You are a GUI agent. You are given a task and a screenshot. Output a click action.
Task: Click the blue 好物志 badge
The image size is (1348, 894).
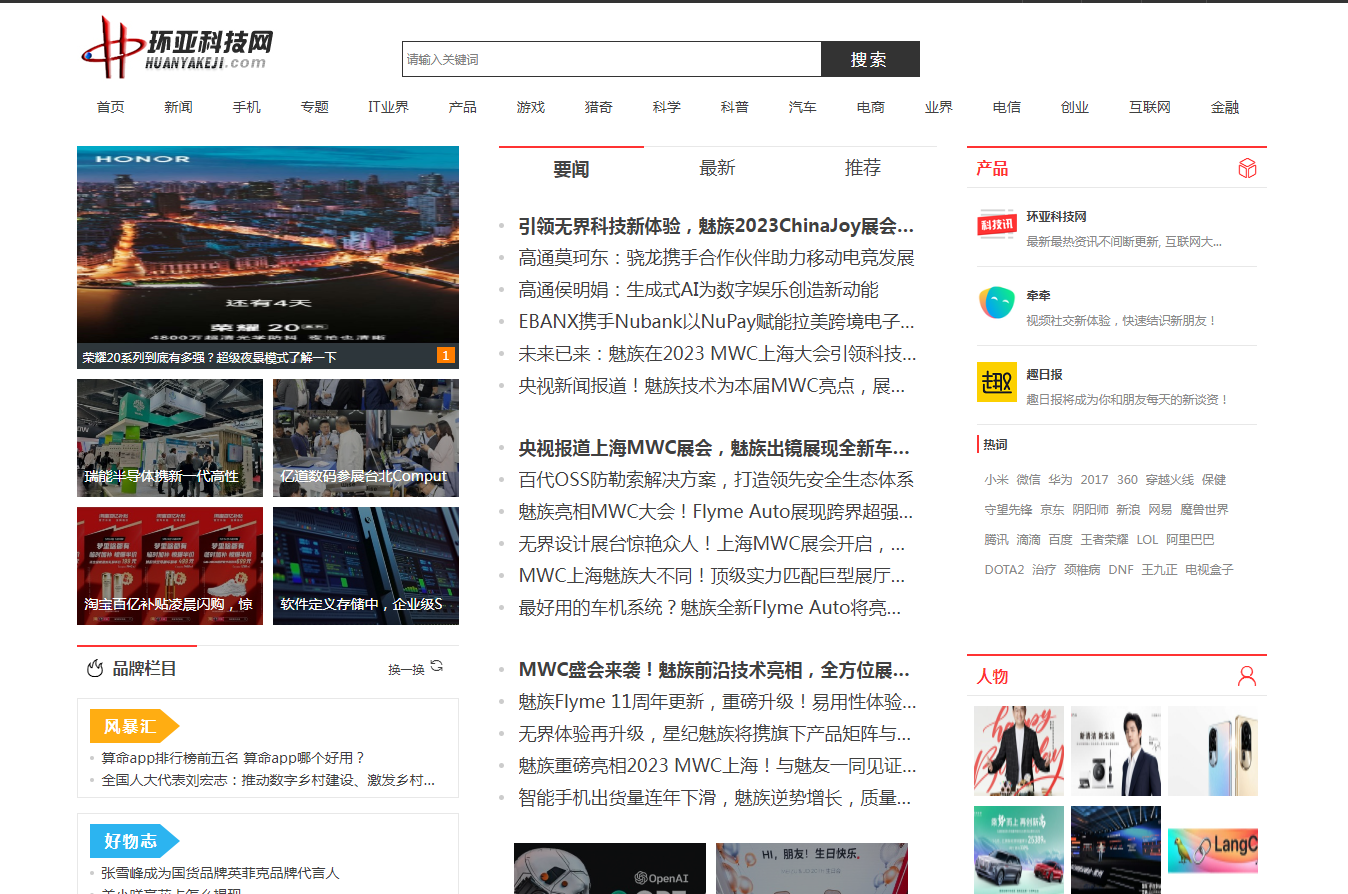pyautogui.click(x=134, y=841)
